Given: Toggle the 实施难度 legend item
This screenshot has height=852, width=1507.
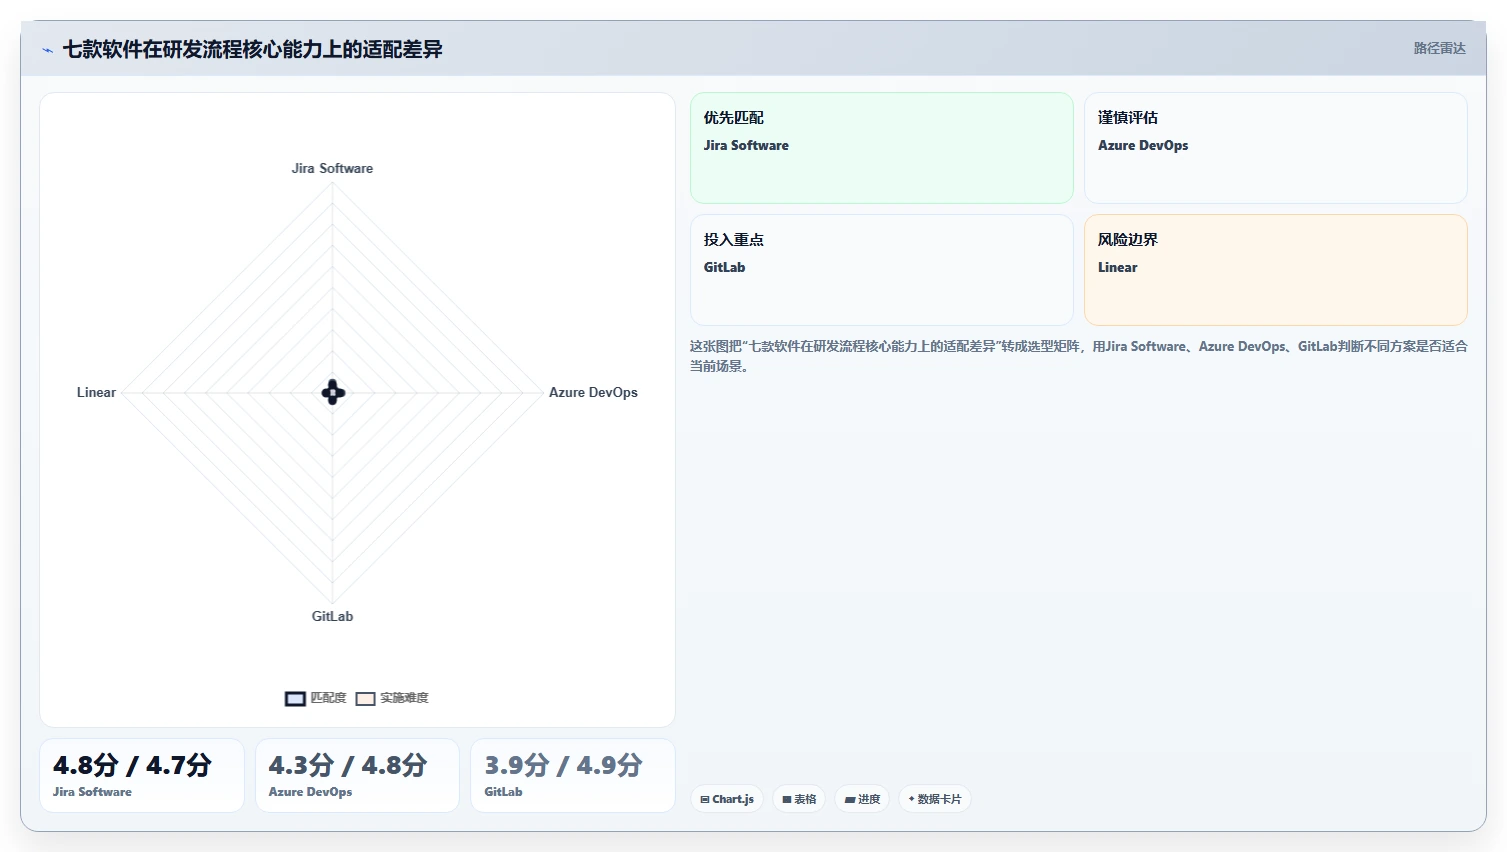Looking at the screenshot, I should (x=392, y=698).
